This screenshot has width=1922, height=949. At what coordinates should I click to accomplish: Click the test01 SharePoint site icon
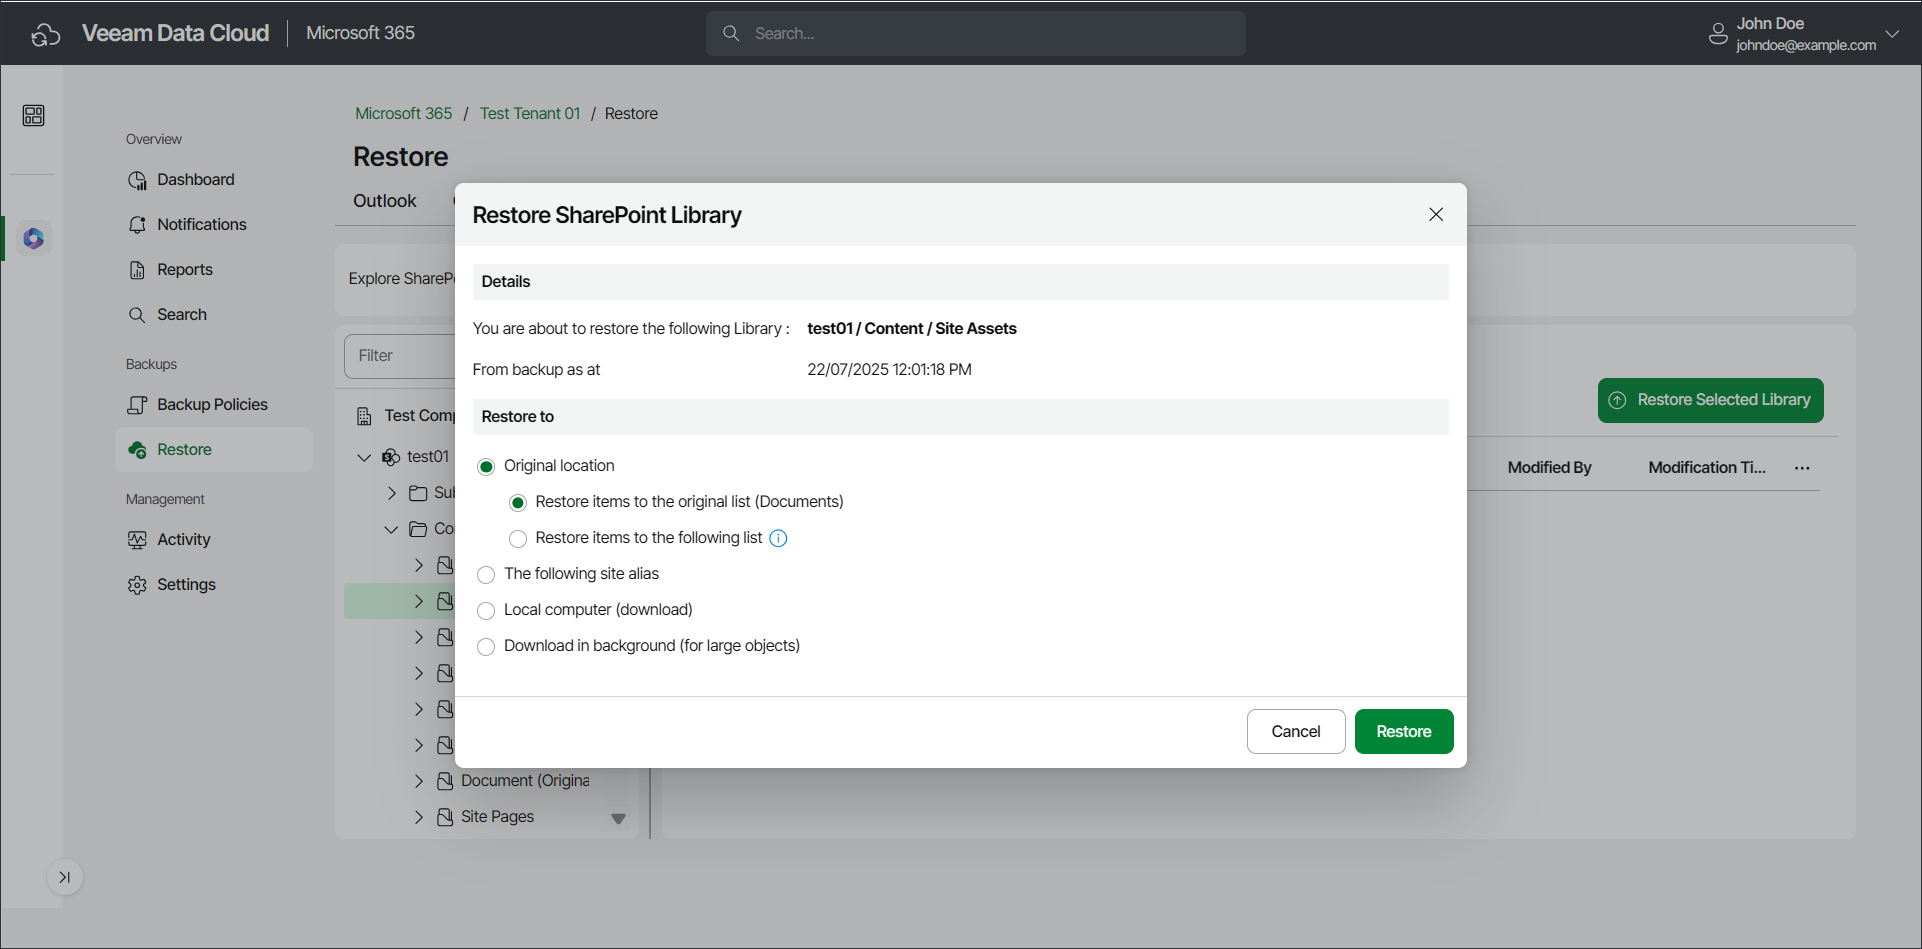[x=391, y=457]
